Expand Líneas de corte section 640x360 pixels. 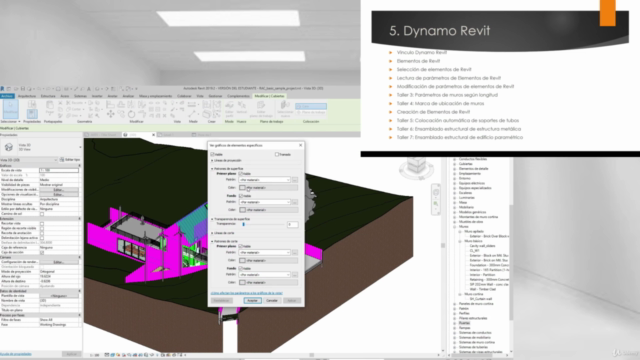coord(212,233)
